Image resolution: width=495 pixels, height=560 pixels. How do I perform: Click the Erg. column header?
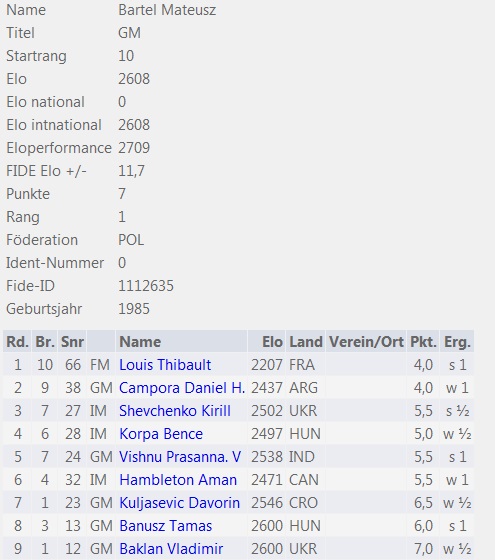pos(457,342)
